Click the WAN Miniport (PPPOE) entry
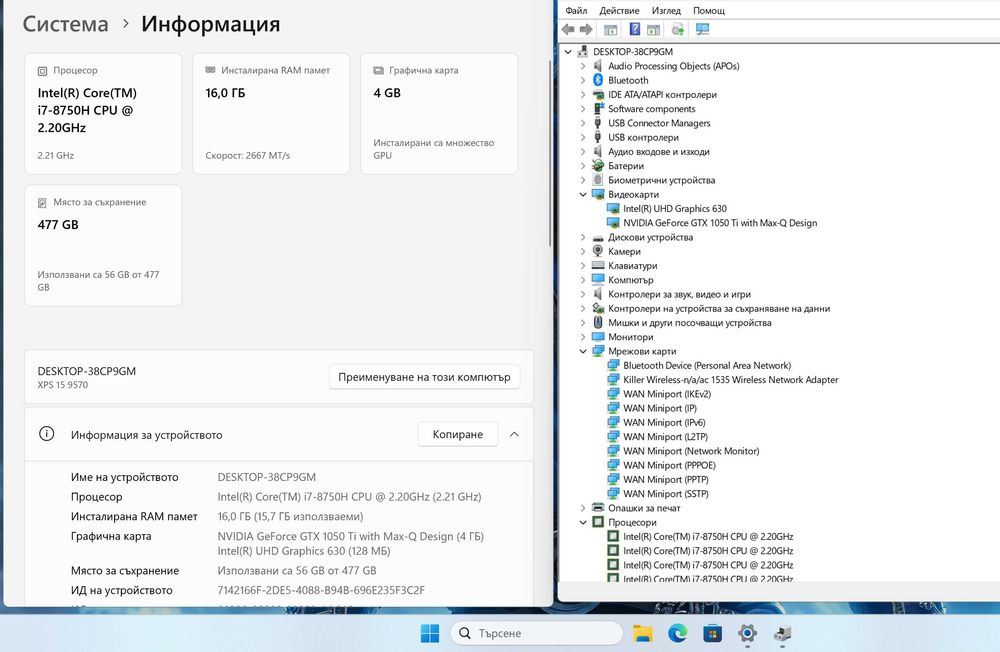The height and width of the screenshot is (652, 1000). [x=669, y=465]
